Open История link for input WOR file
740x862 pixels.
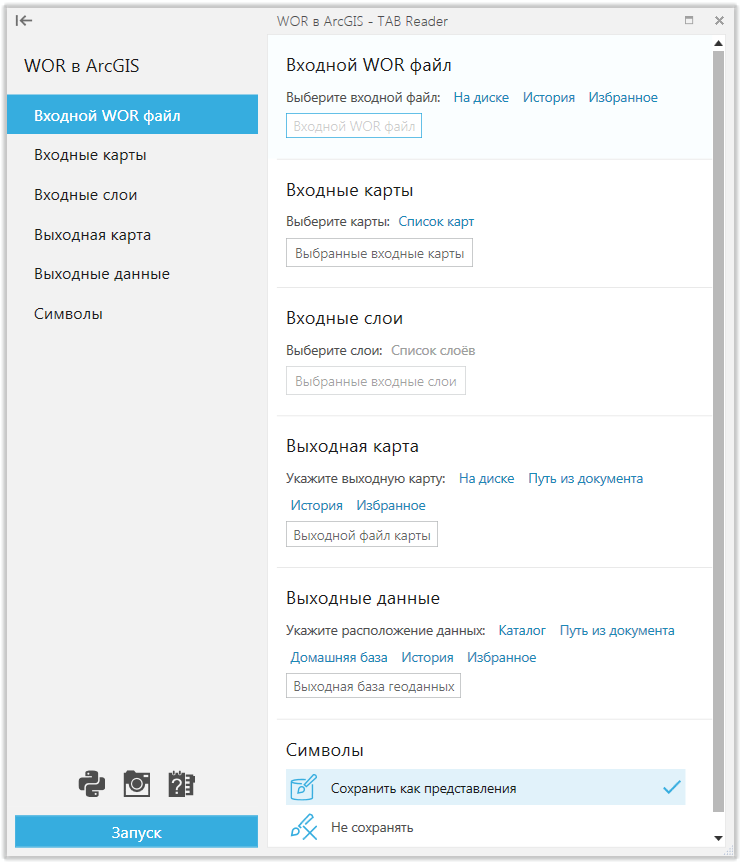(x=549, y=98)
